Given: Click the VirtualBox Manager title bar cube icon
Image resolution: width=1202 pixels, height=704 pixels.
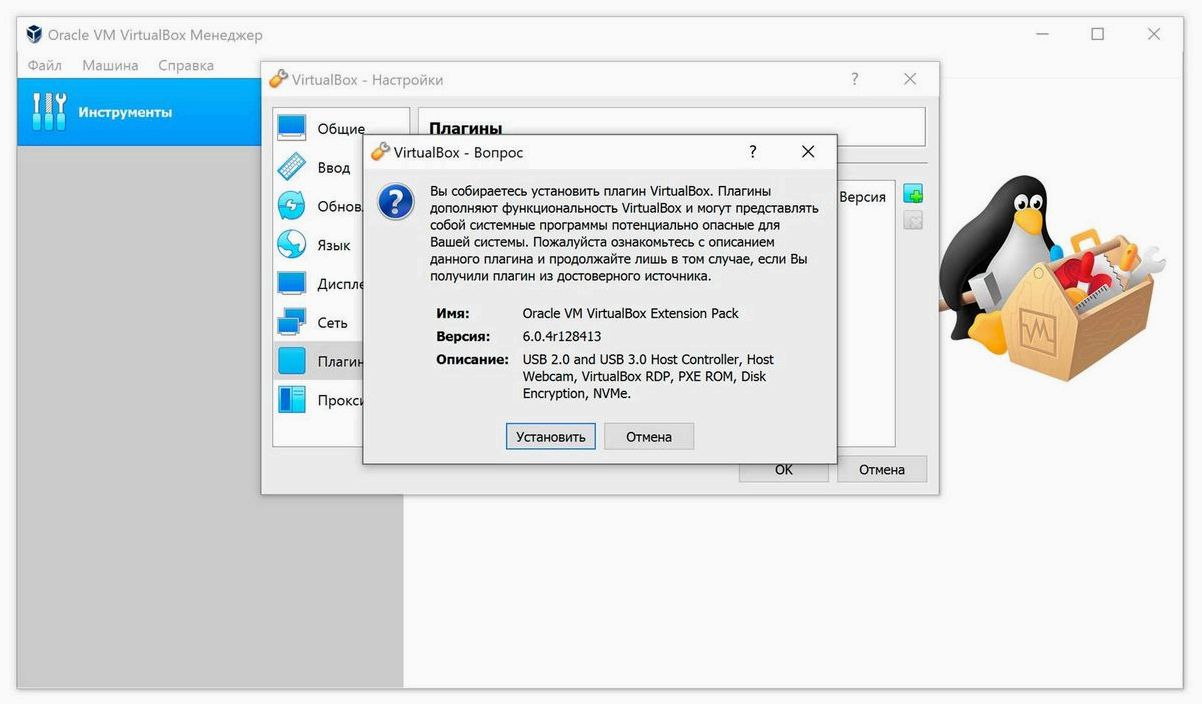Looking at the screenshot, I should (x=34, y=35).
